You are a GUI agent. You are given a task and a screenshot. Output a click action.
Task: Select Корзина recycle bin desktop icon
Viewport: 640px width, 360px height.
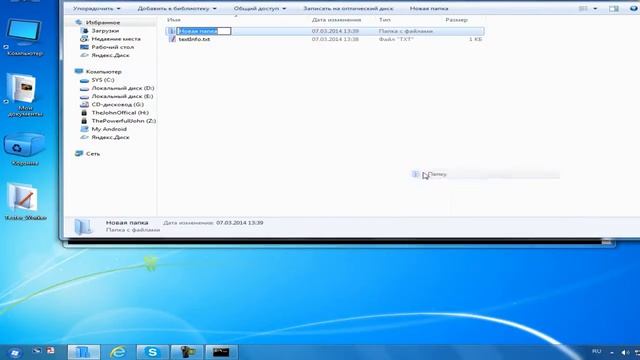[24, 149]
